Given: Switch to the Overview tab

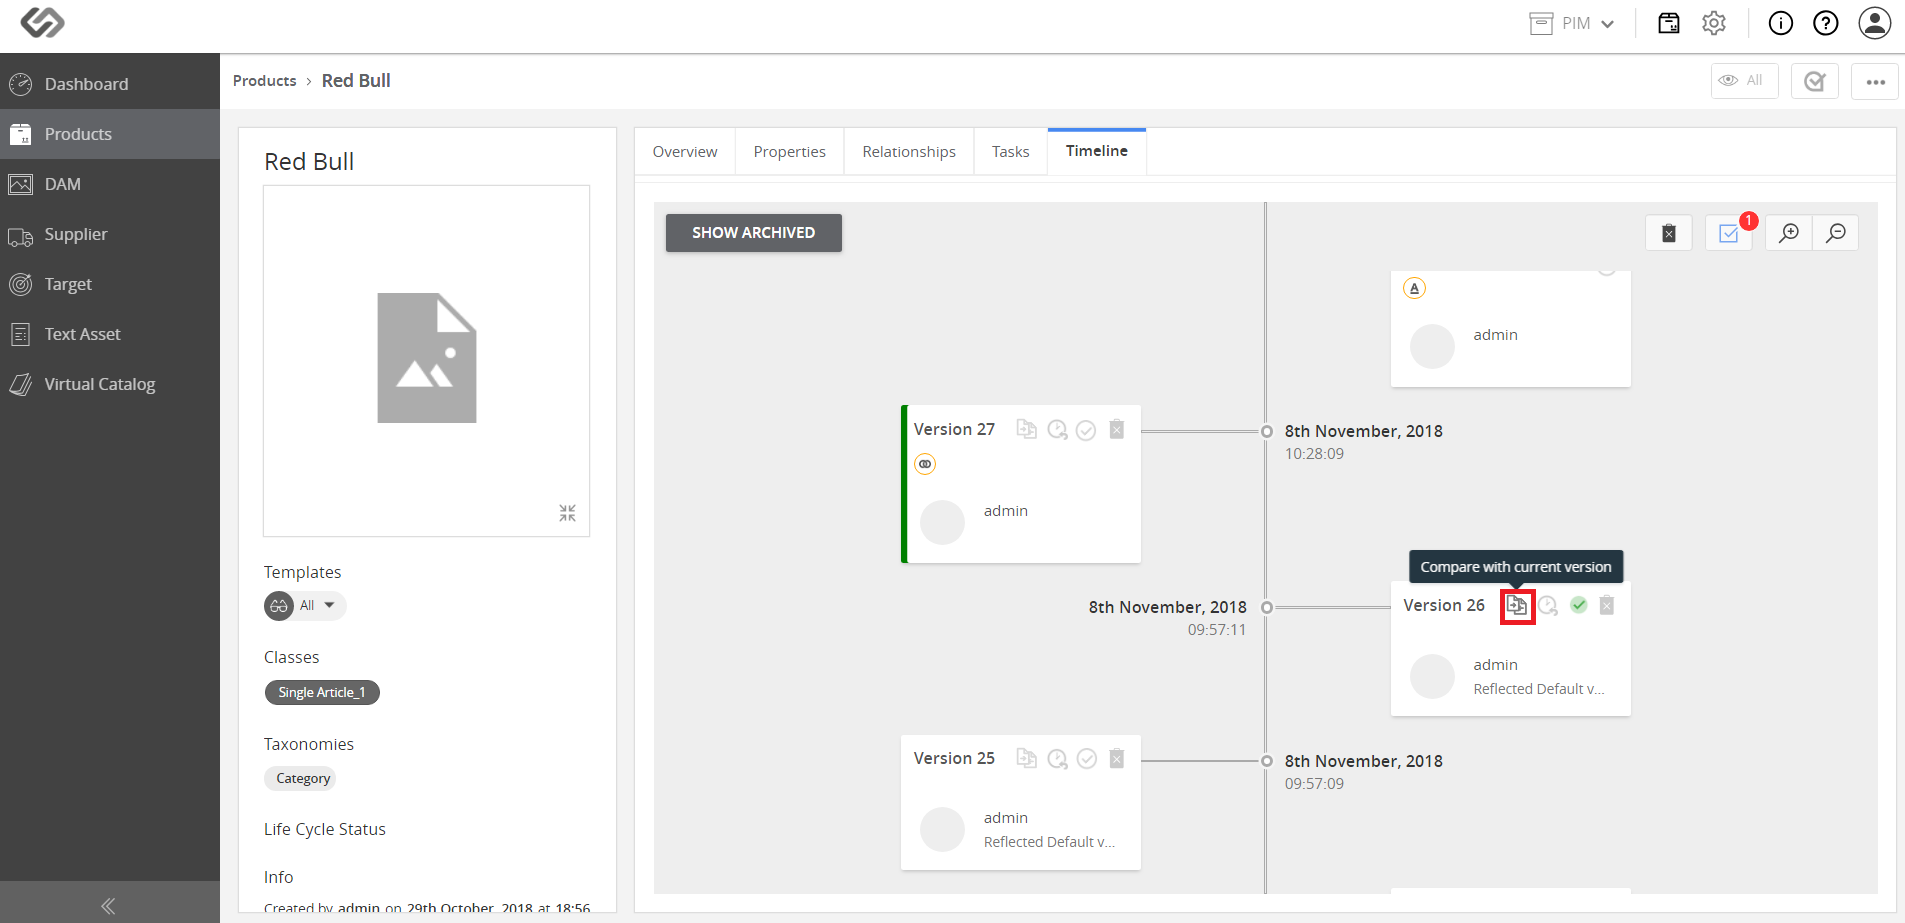Looking at the screenshot, I should pyautogui.click(x=685, y=152).
